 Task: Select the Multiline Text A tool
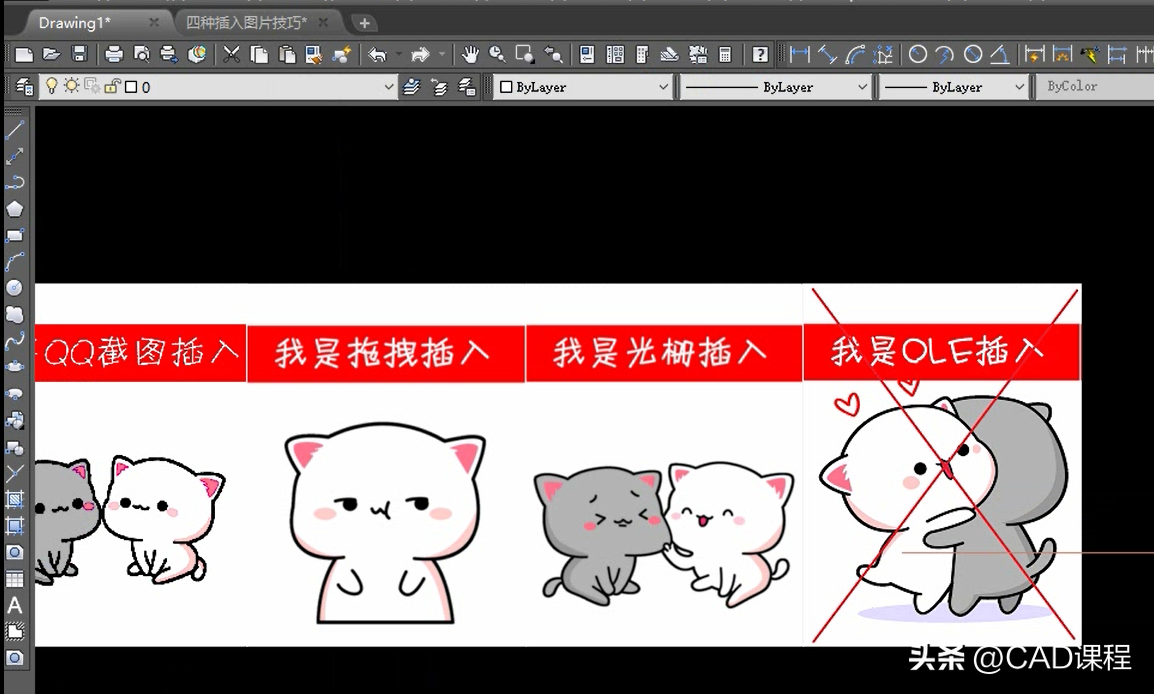tap(15, 605)
